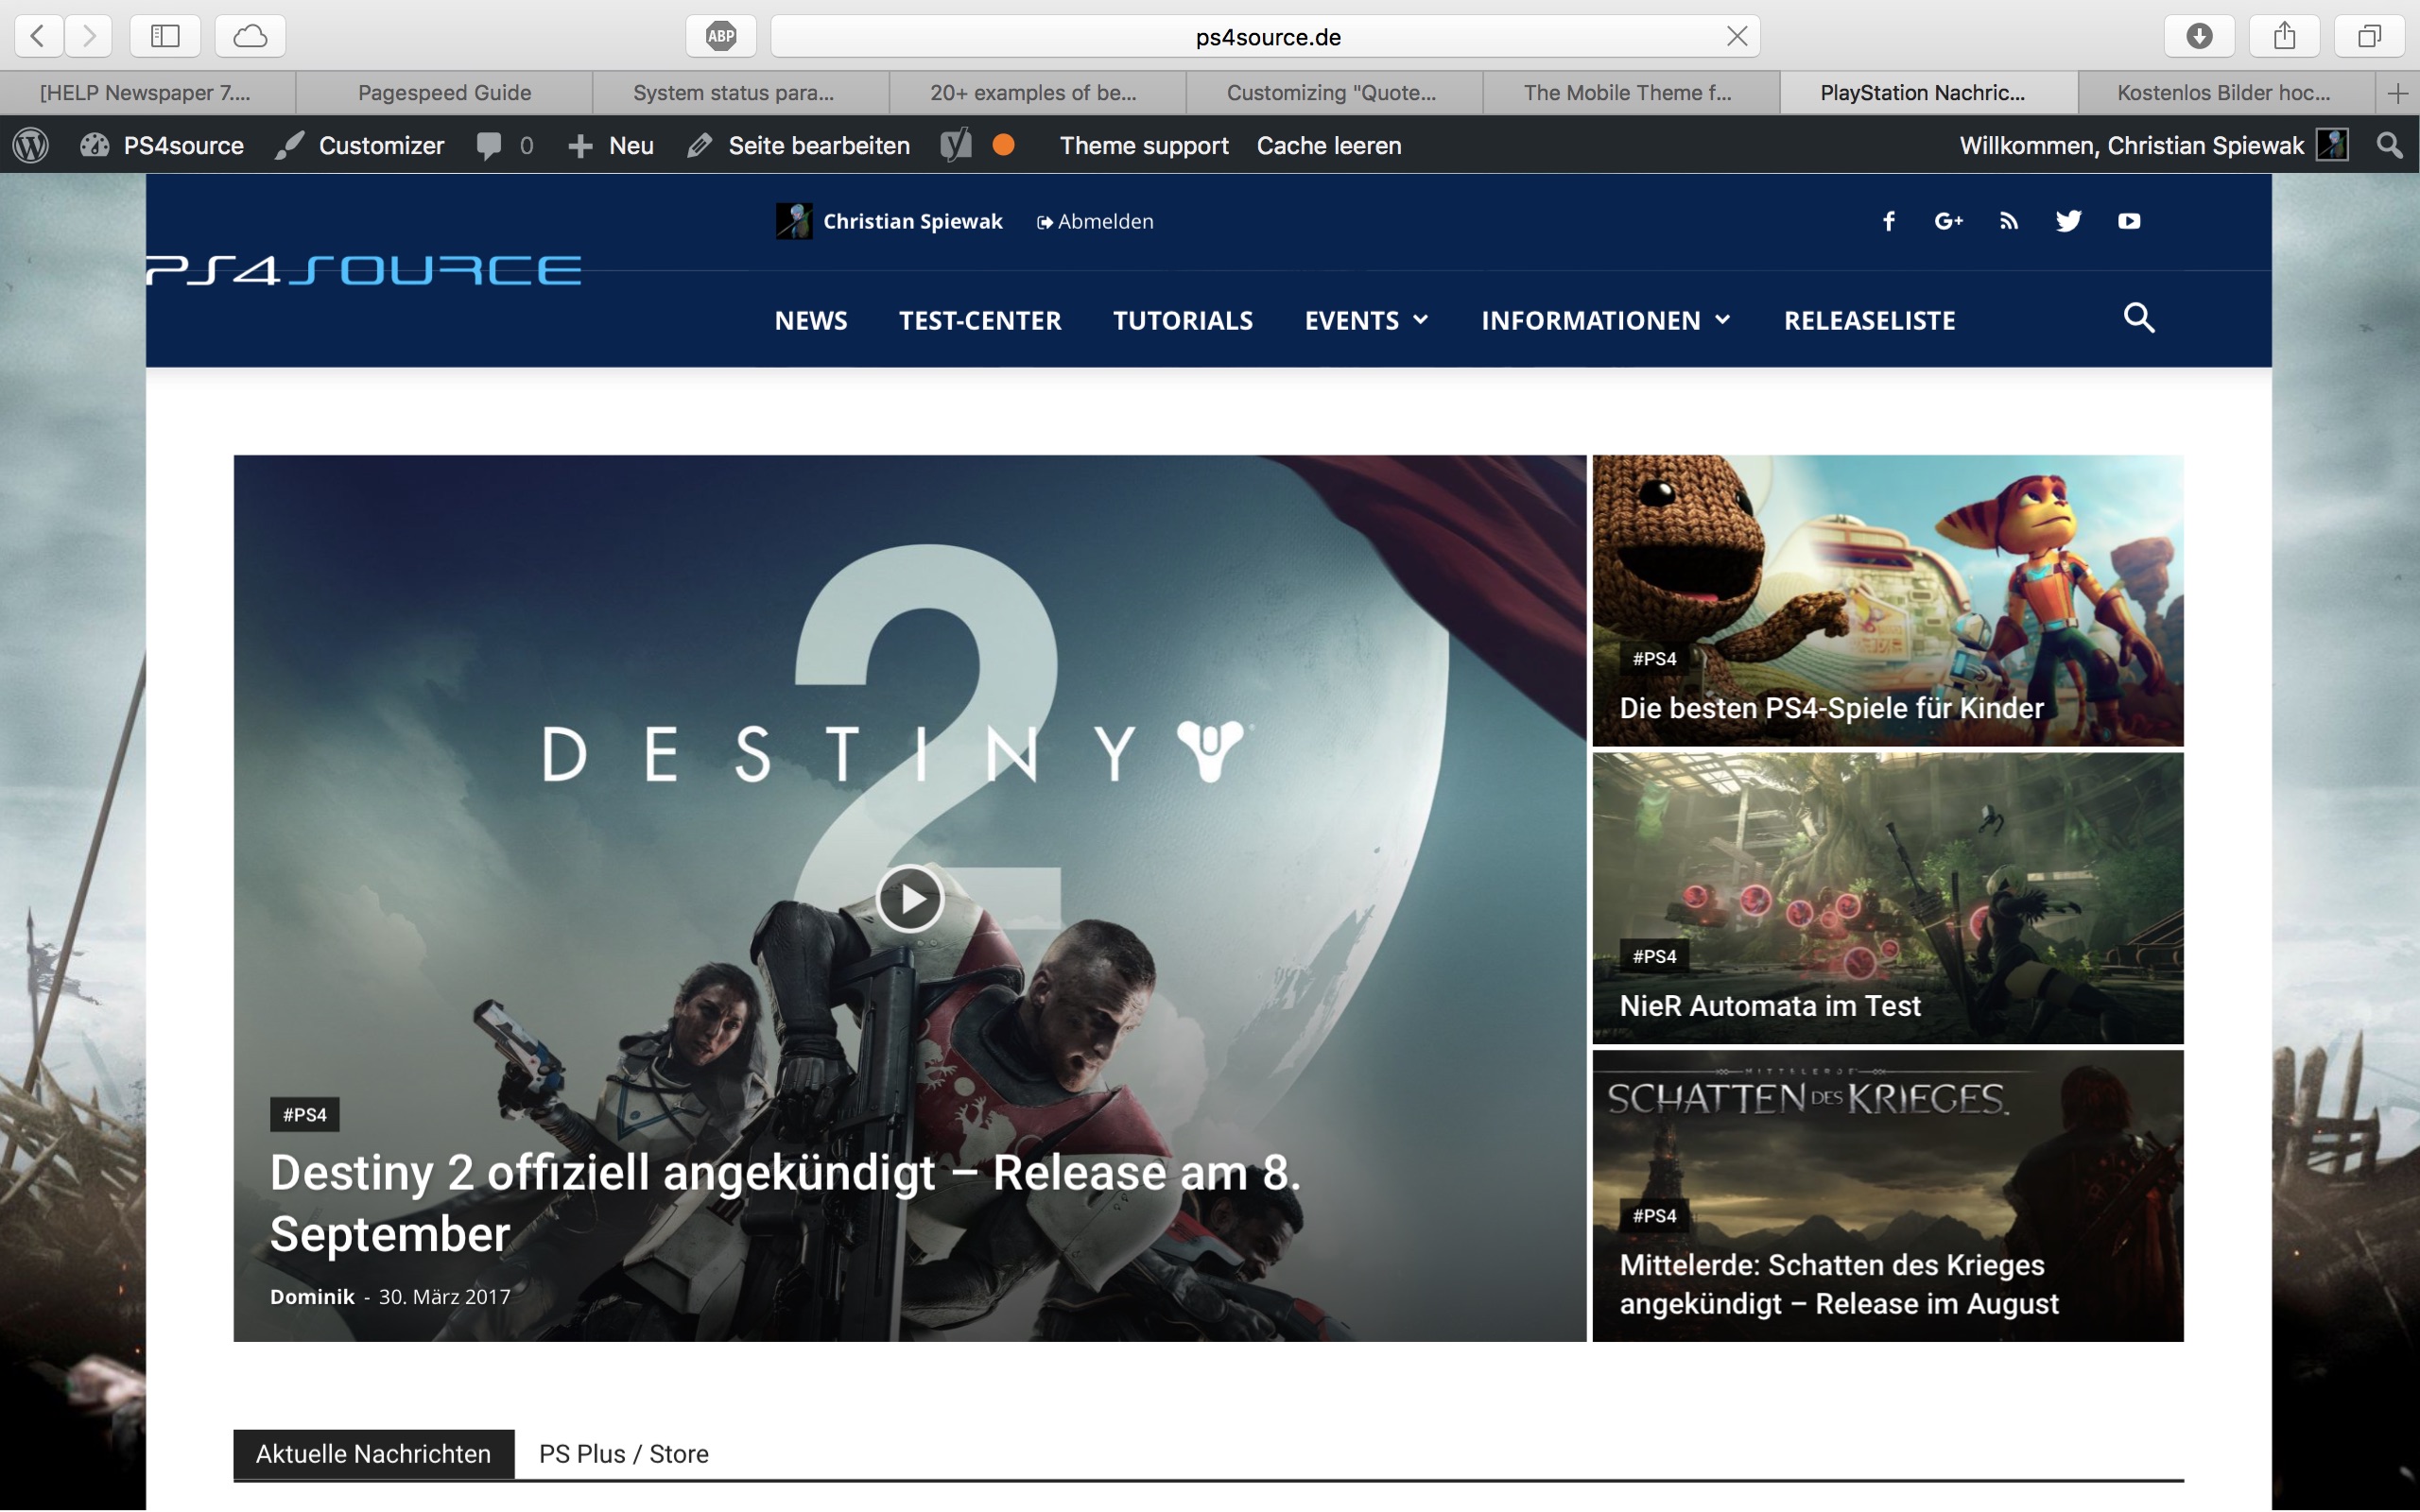Select Cache leeren
The height and width of the screenshot is (1512, 2420).
(x=1329, y=146)
